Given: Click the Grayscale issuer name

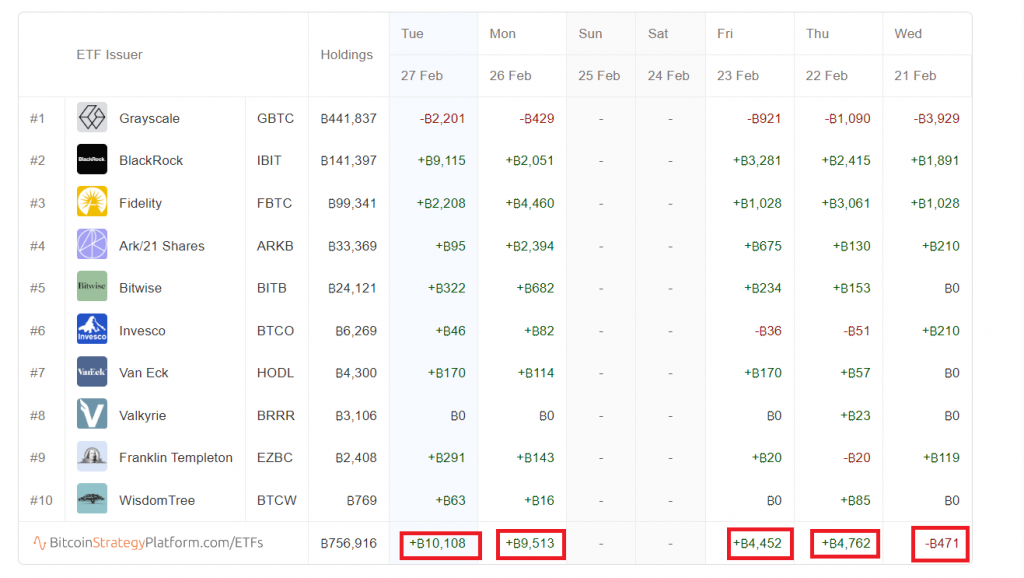Looking at the screenshot, I should click(149, 119).
